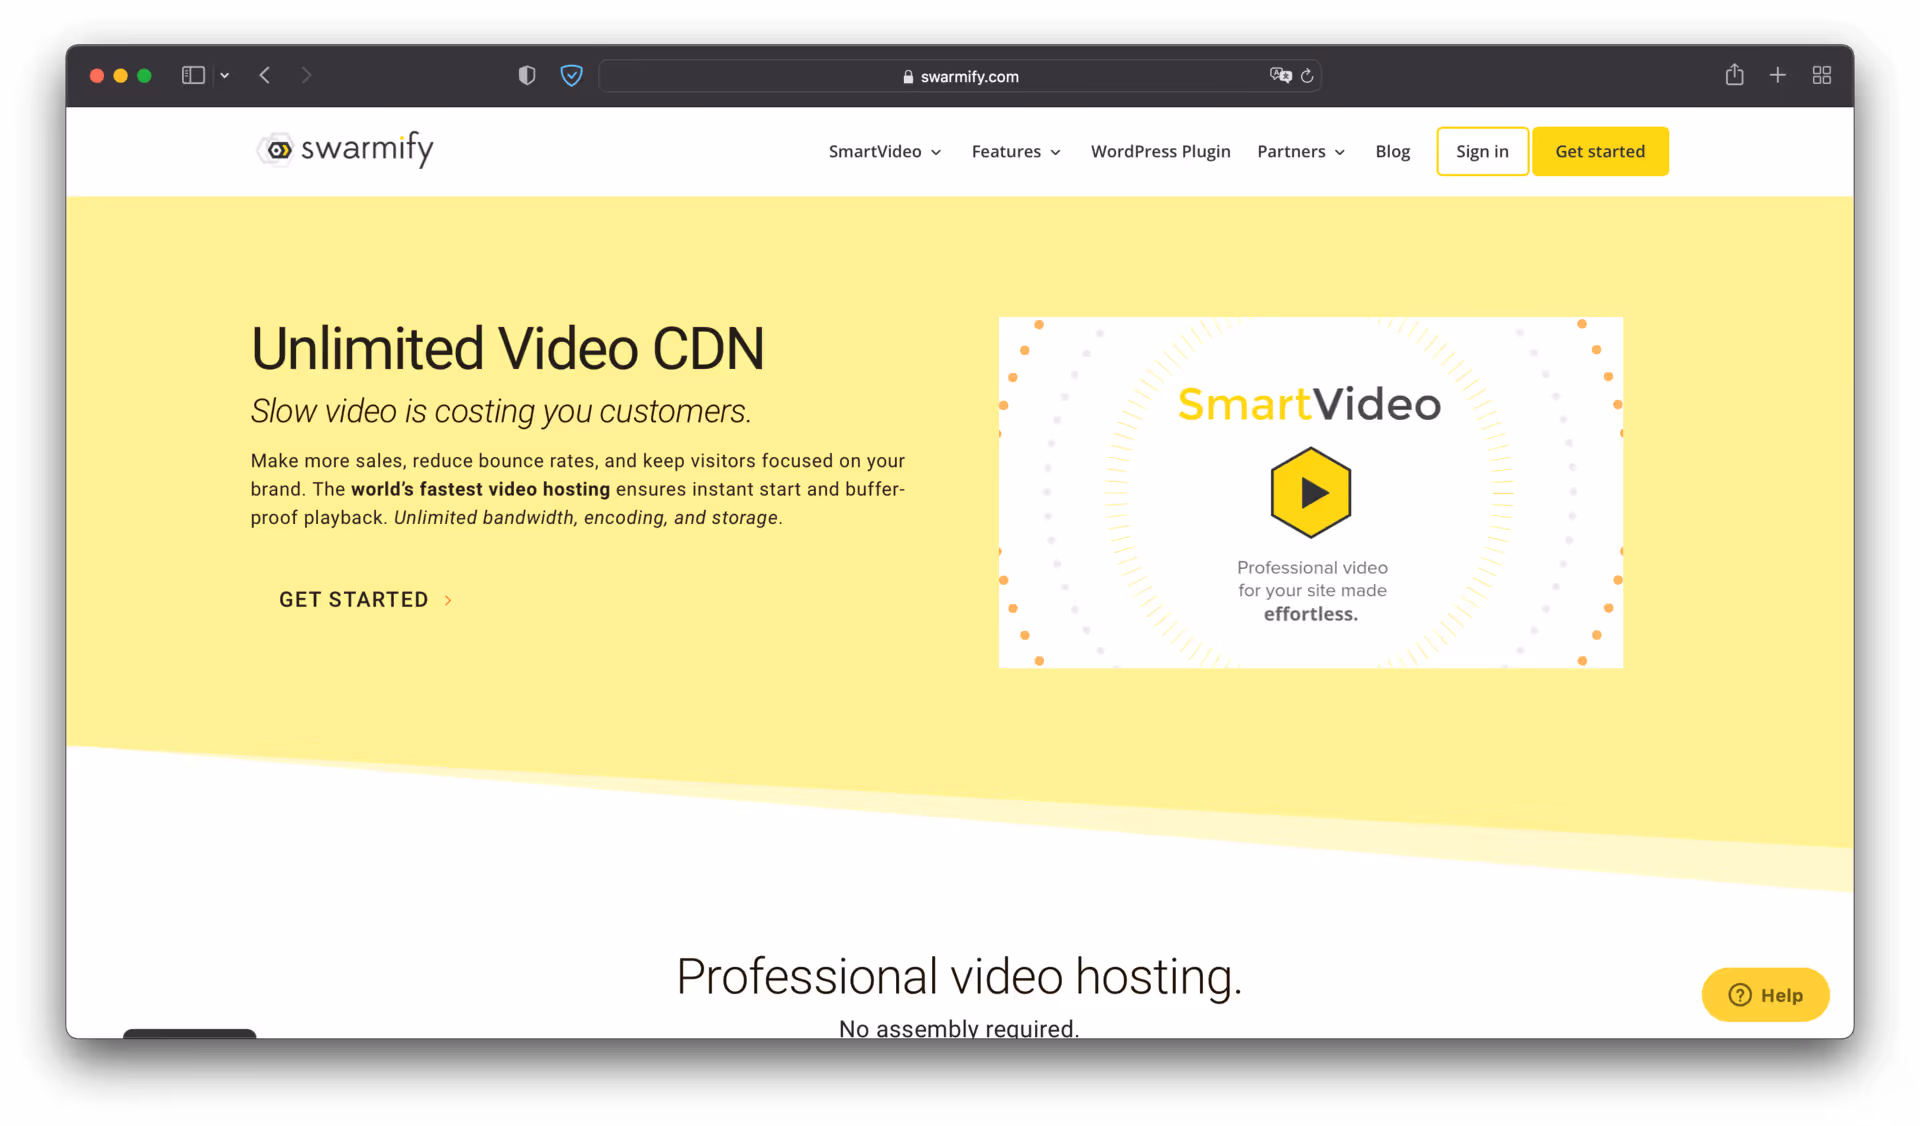Open the WordPress Plugin page

[1160, 151]
